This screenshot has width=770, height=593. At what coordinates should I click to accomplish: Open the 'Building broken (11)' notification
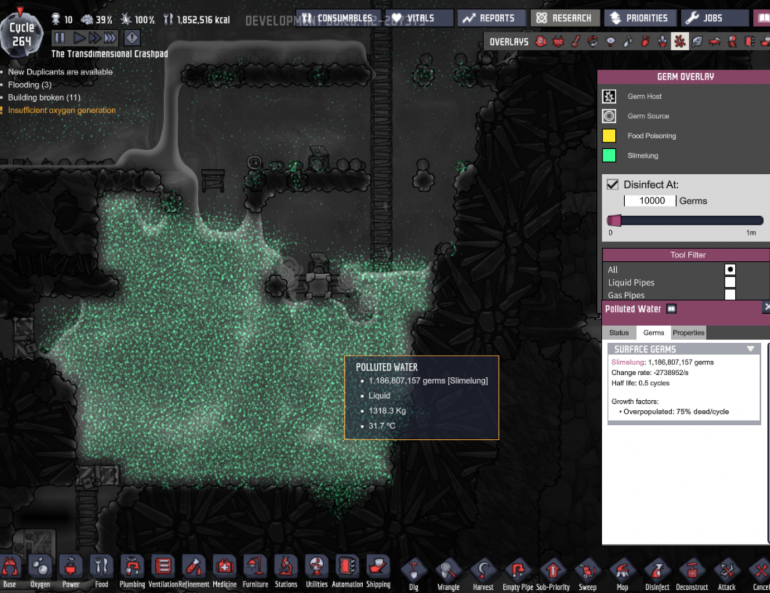pos(44,97)
